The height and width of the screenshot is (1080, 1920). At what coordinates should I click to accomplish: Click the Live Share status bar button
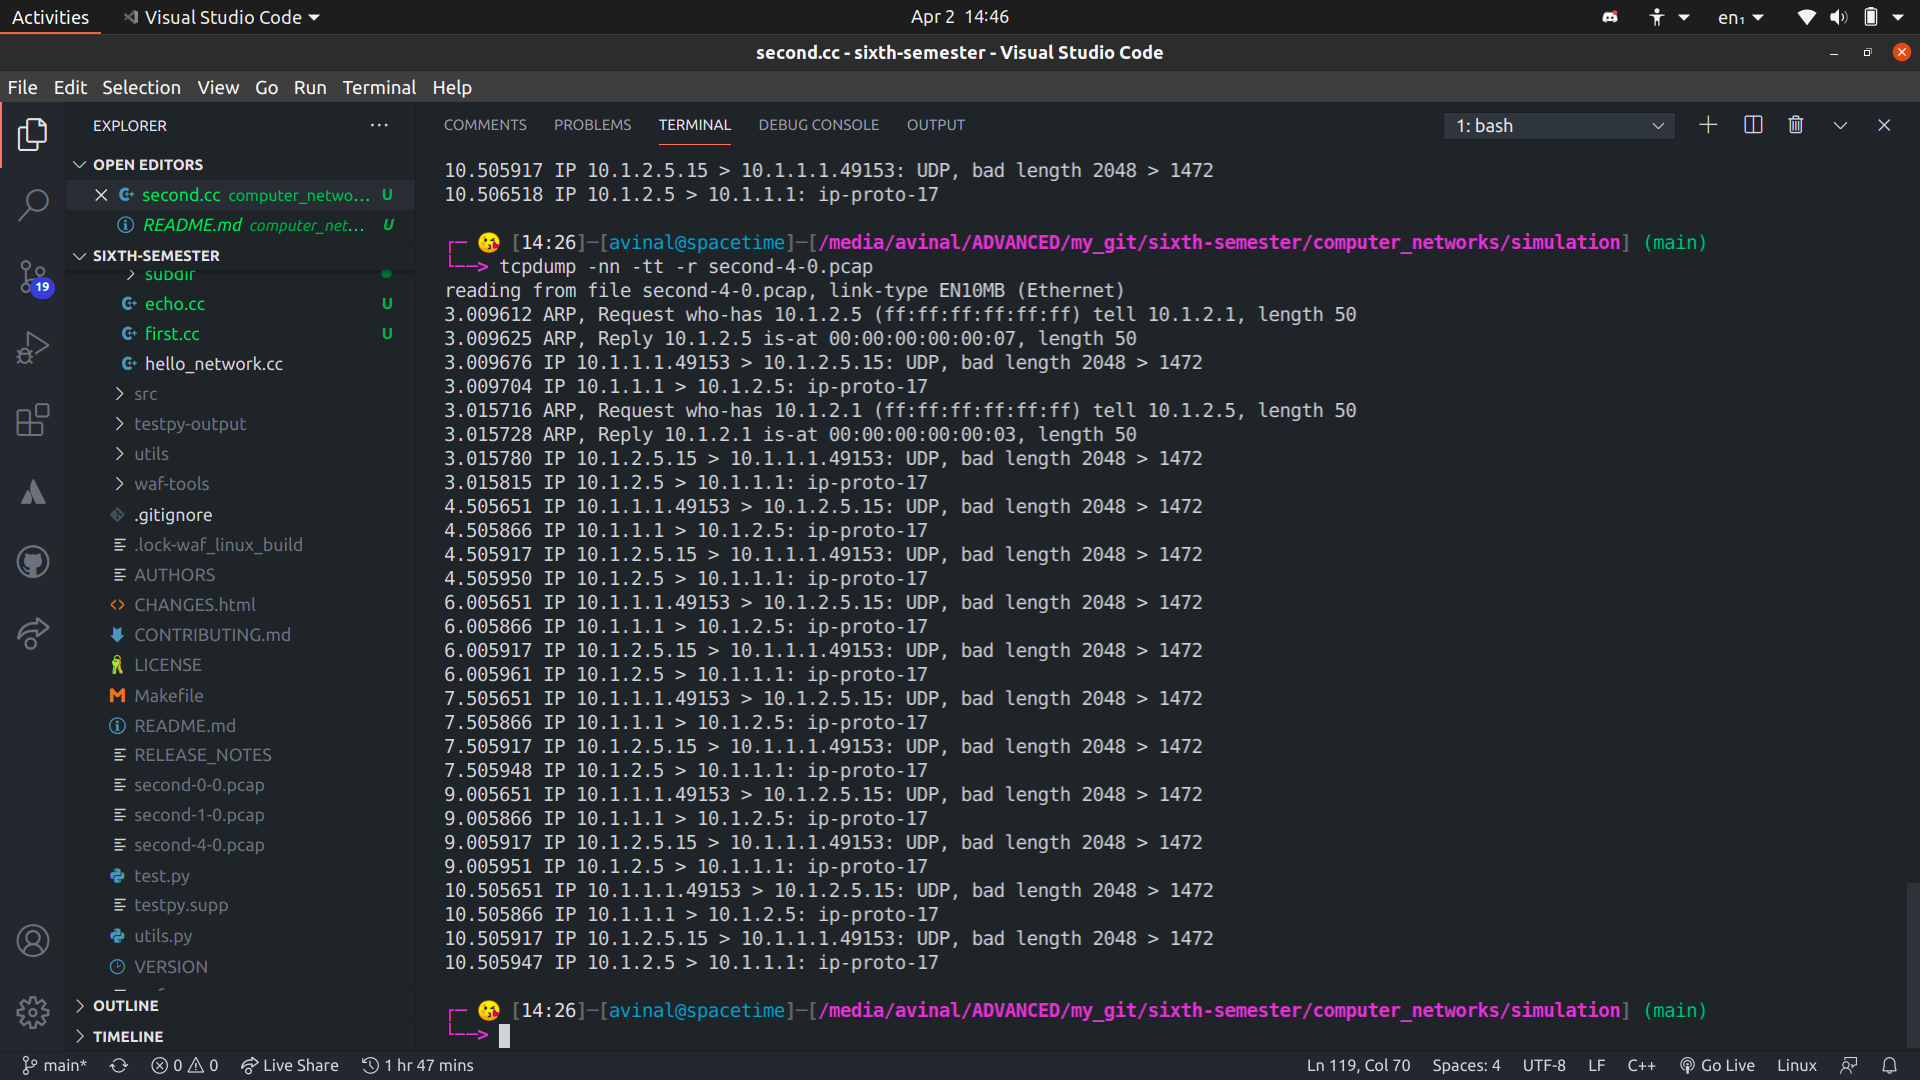pyautogui.click(x=290, y=1065)
